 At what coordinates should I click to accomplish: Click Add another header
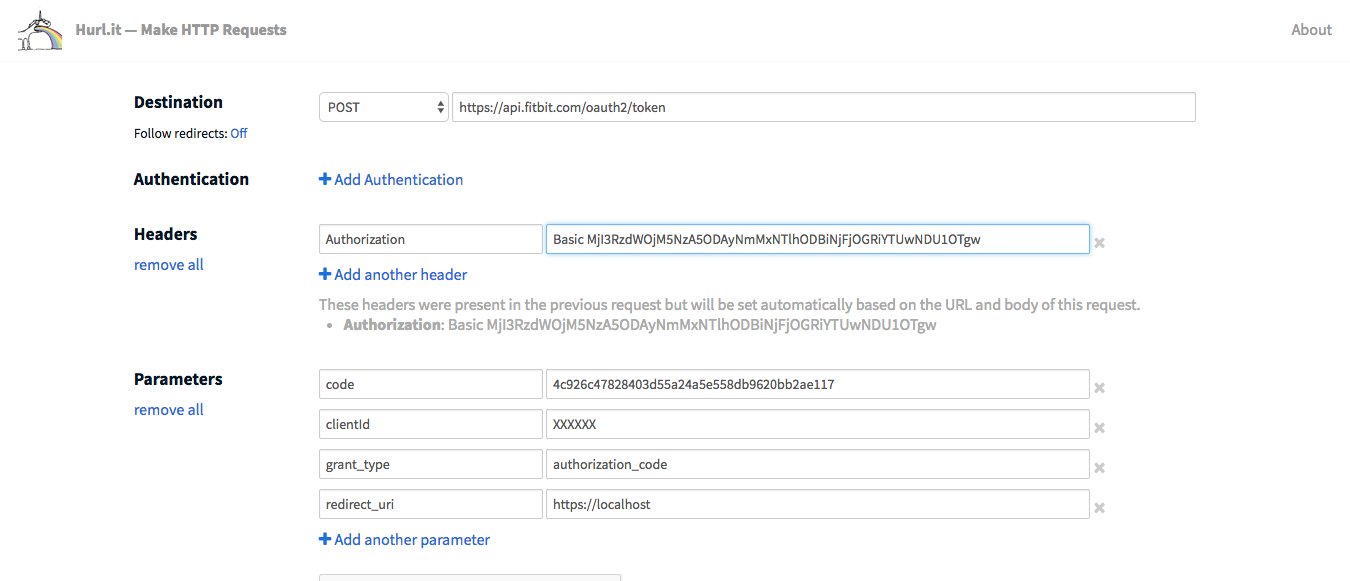click(393, 275)
